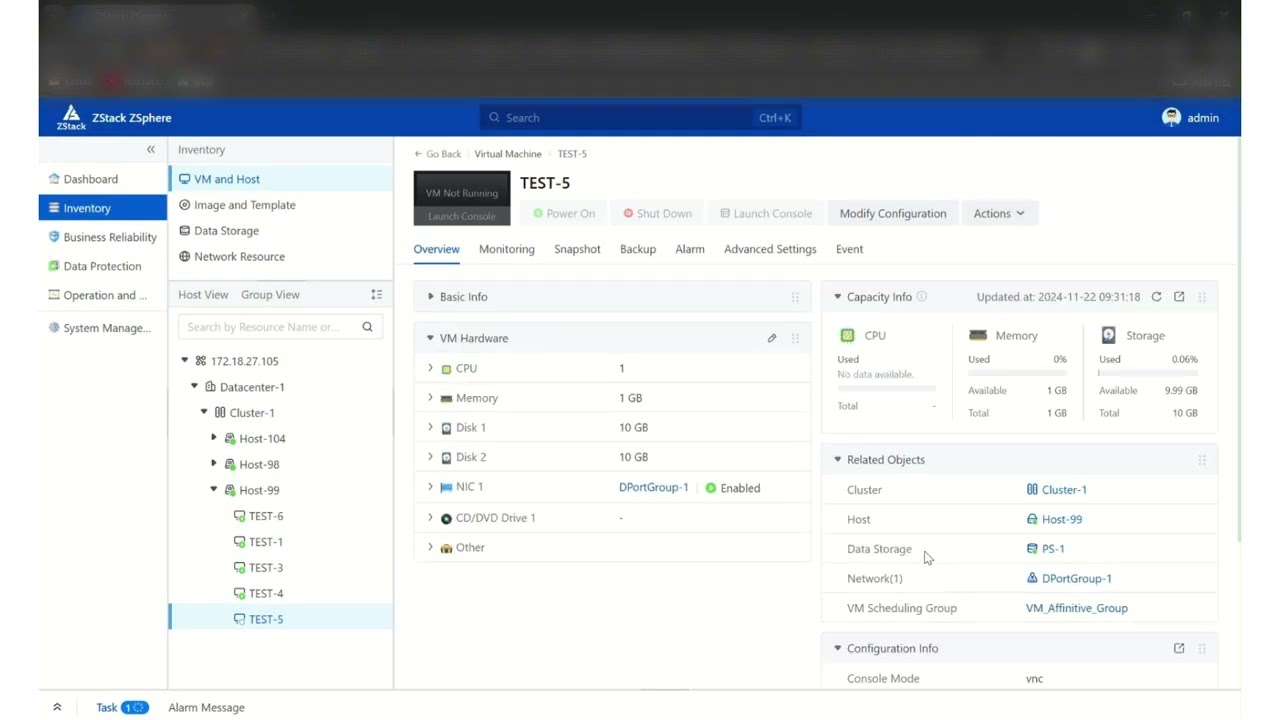This screenshot has width=1280, height=720.
Task: Click the ZStack logo icon
Action: tap(71, 117)
